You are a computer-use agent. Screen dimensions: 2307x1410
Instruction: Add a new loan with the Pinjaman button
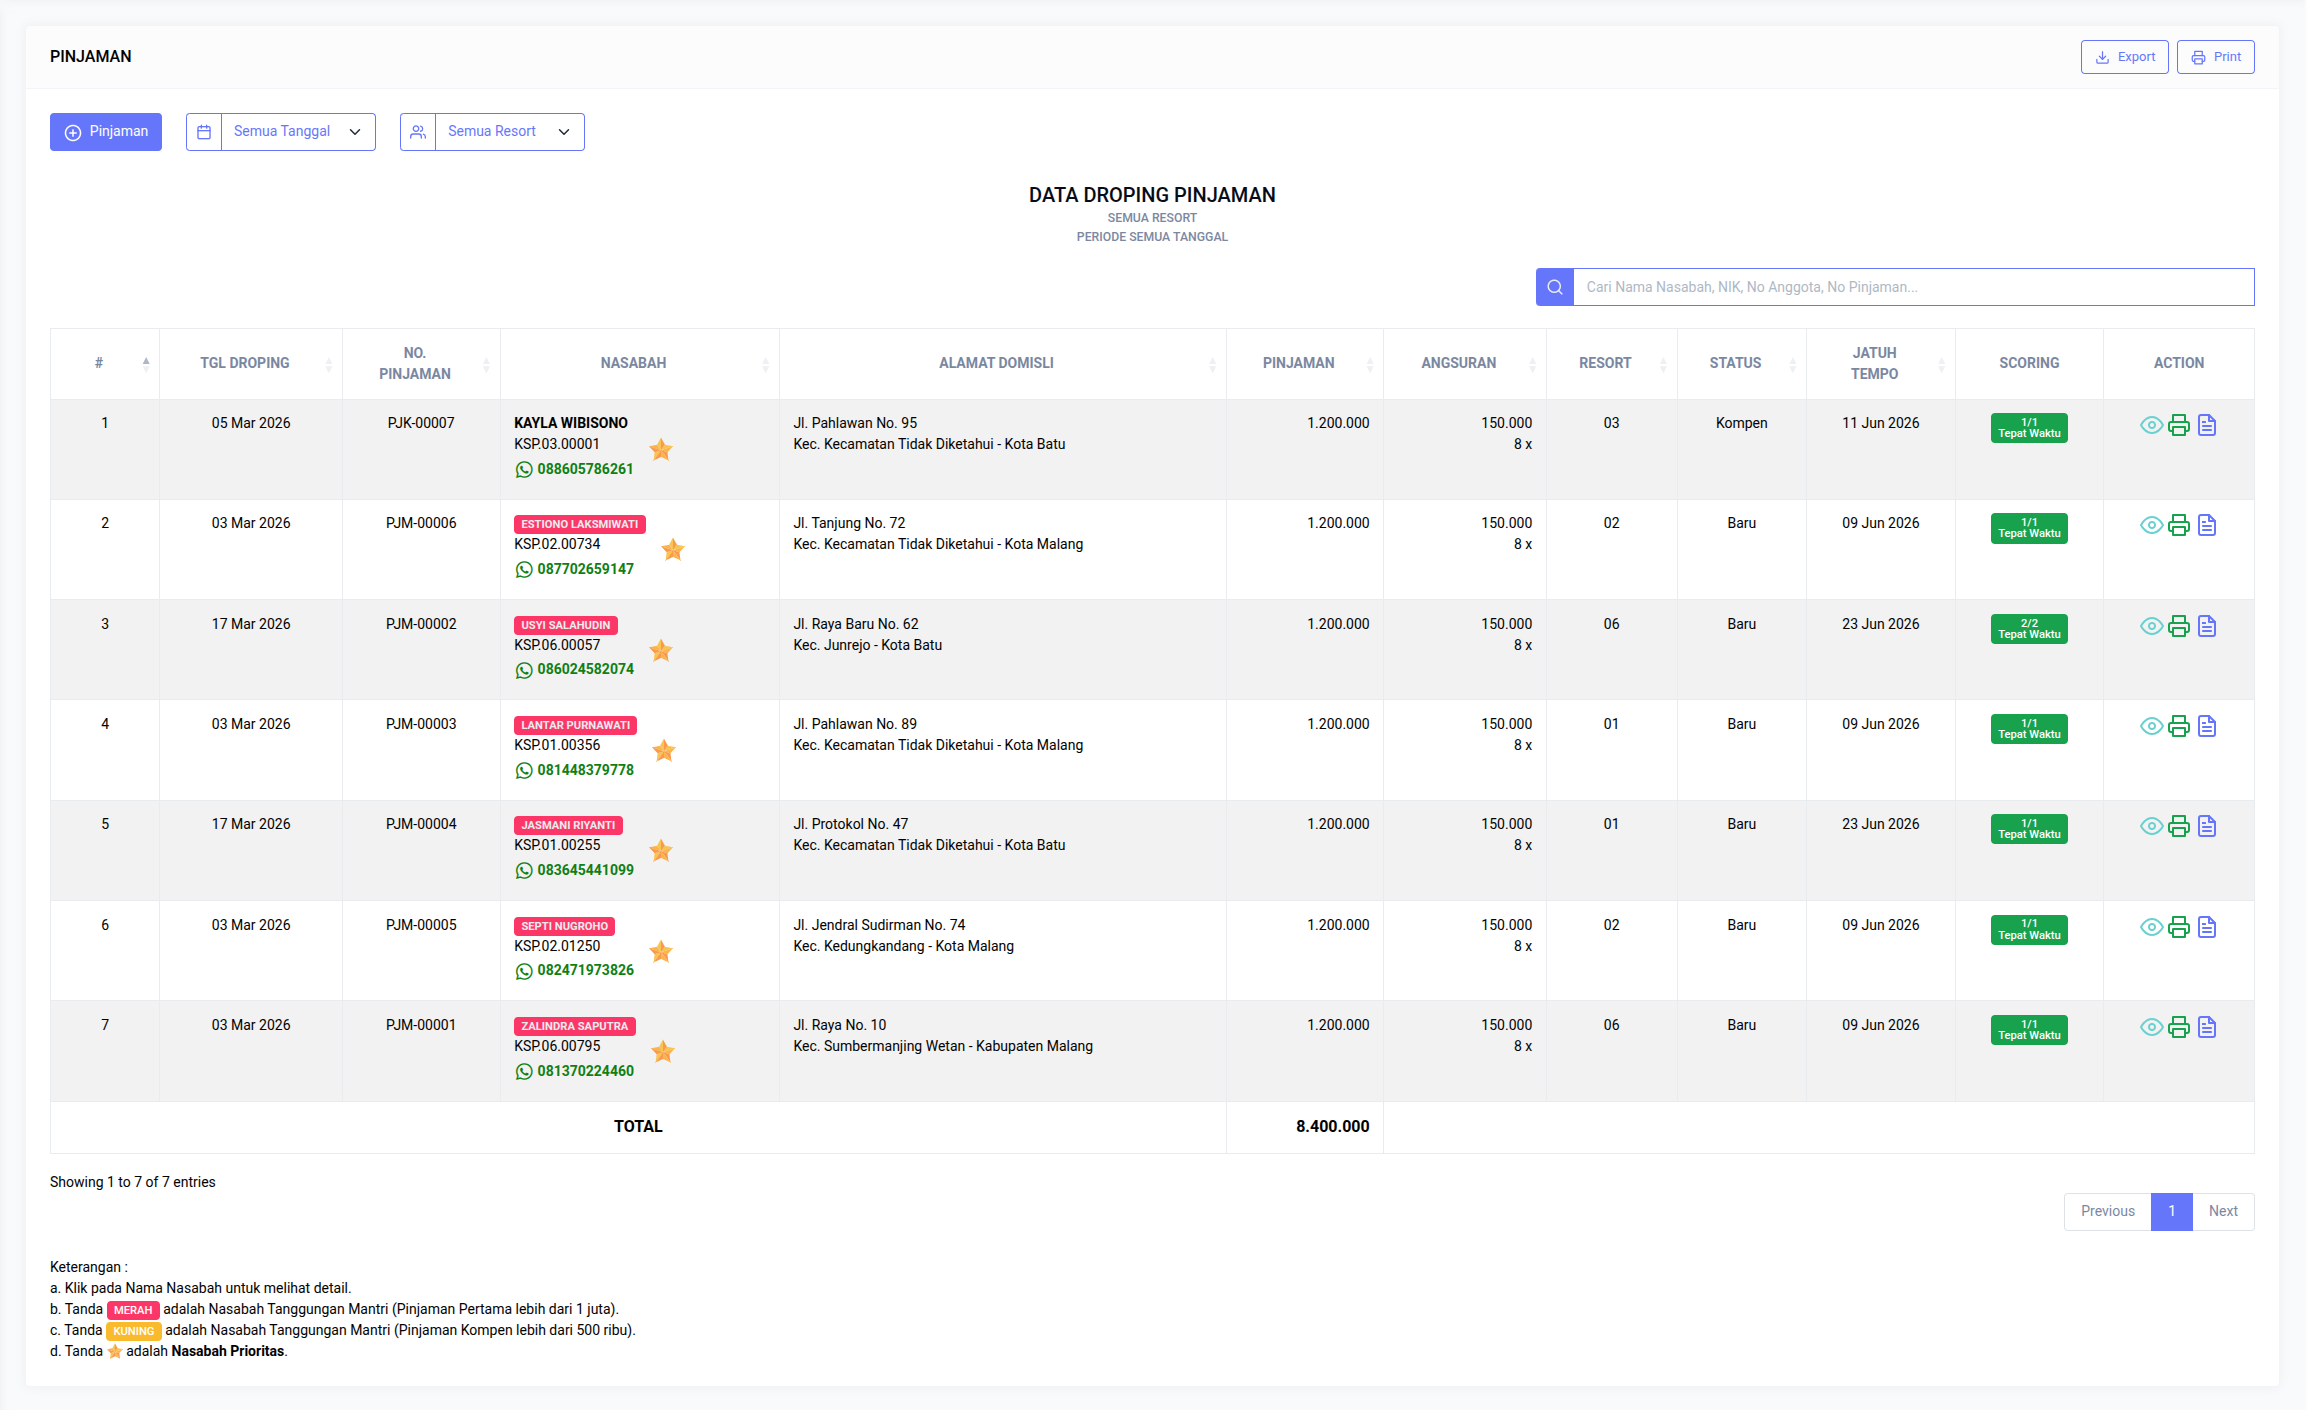click(x=106, y=132)
